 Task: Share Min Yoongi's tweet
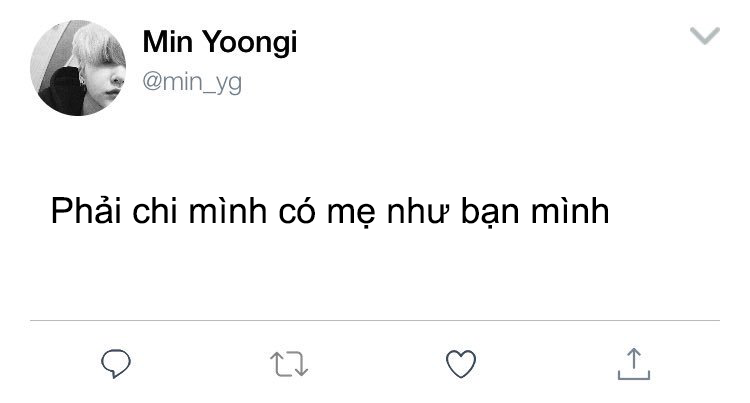coord(631,364)
